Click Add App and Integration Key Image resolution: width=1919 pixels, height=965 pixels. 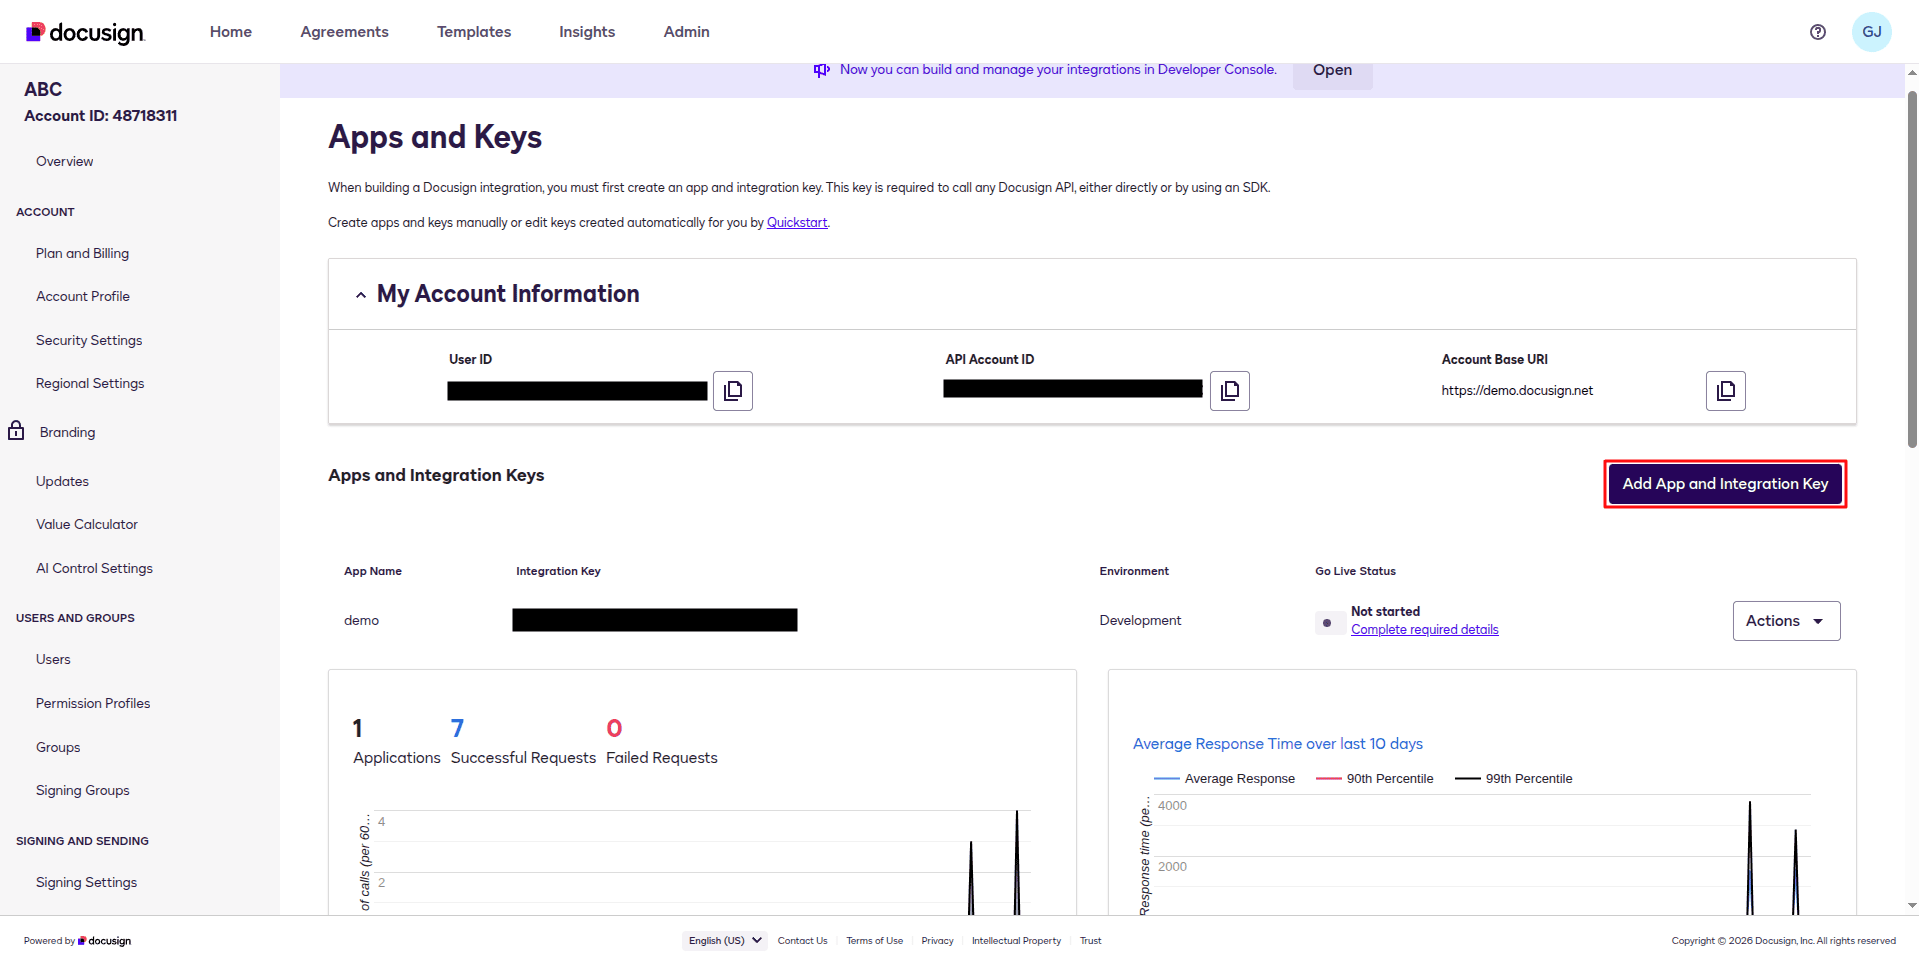point(1725,484)
